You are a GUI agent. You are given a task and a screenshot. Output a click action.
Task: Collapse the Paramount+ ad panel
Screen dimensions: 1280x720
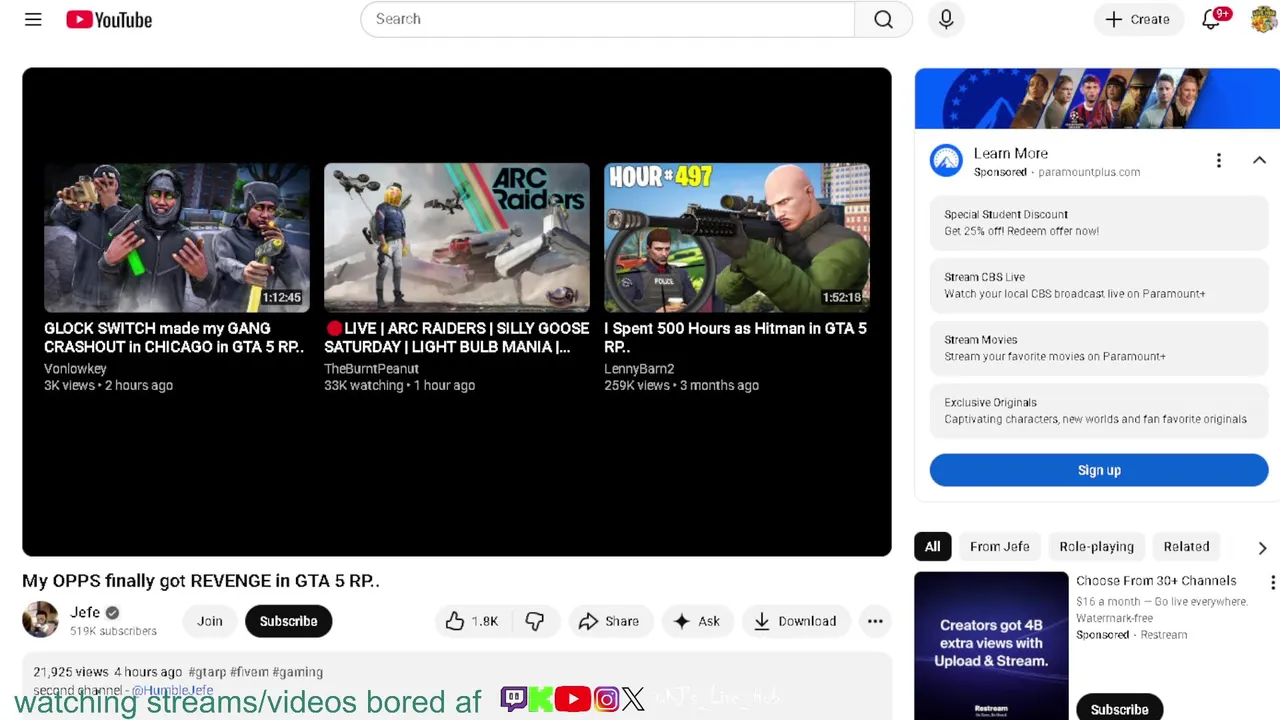pos(1259,161)
